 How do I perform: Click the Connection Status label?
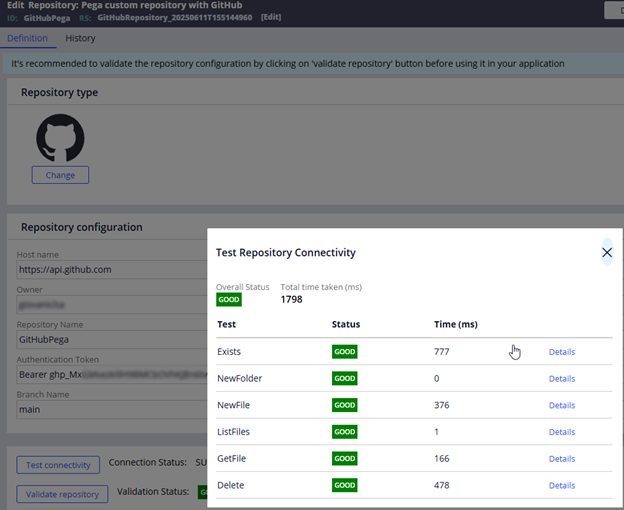[x=148, y=462]
